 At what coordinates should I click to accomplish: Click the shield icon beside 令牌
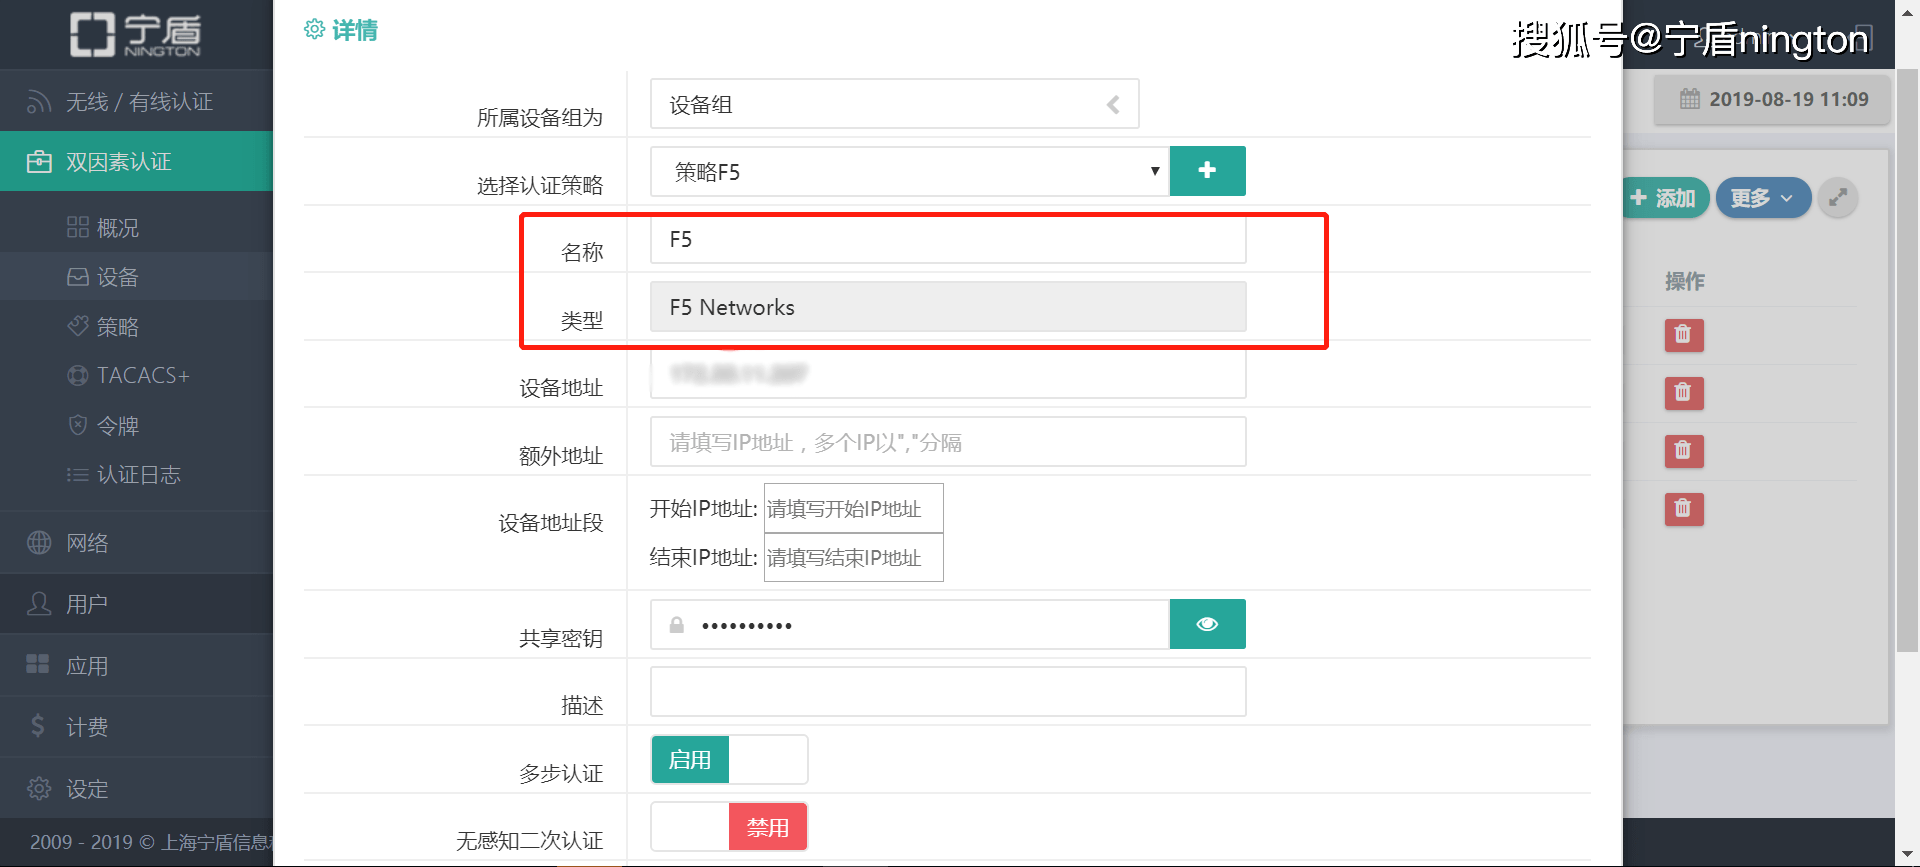click(x=78, y=425)
